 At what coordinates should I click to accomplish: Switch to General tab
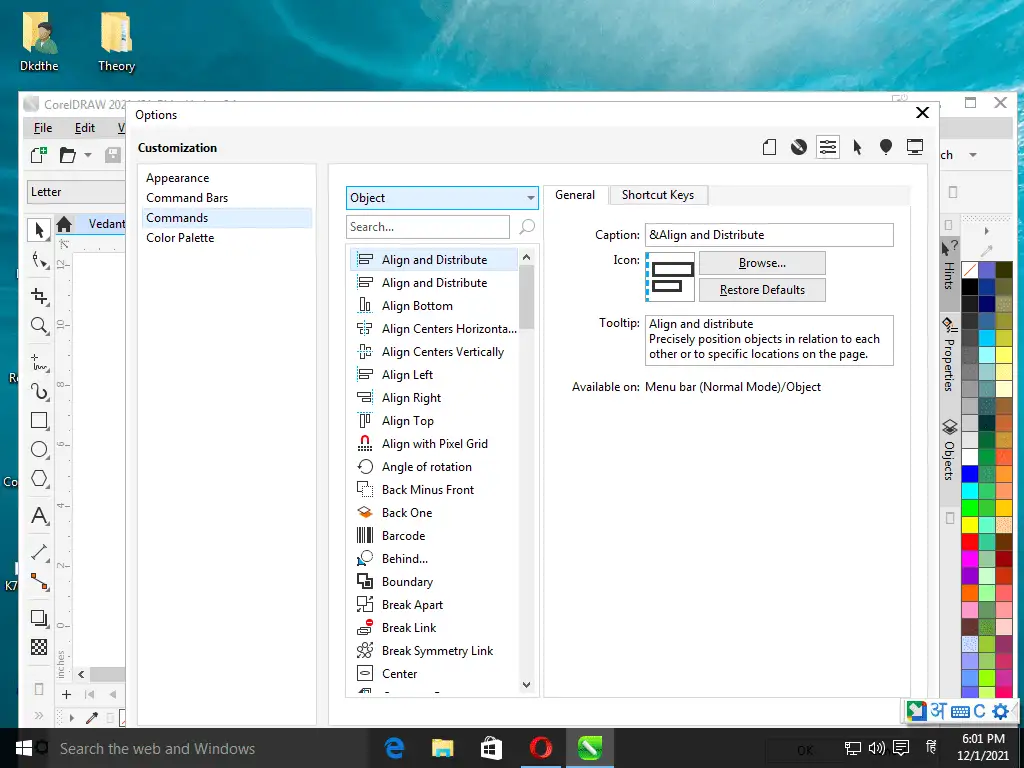pos(575,195)
